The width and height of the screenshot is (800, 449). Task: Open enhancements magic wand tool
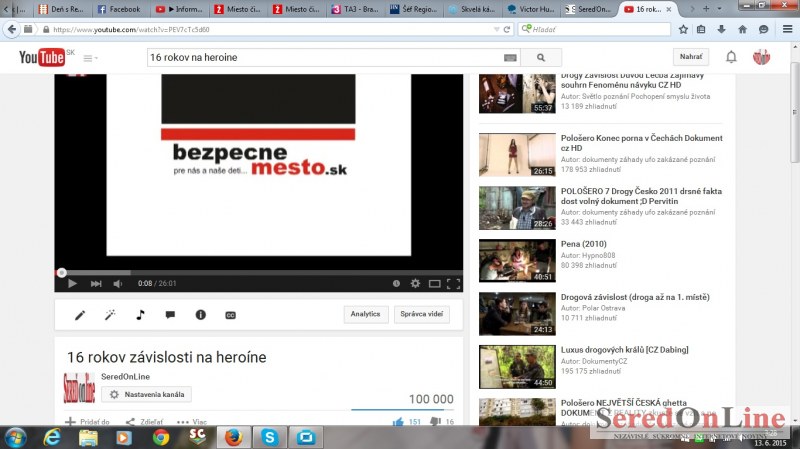(x=110, y=315)
